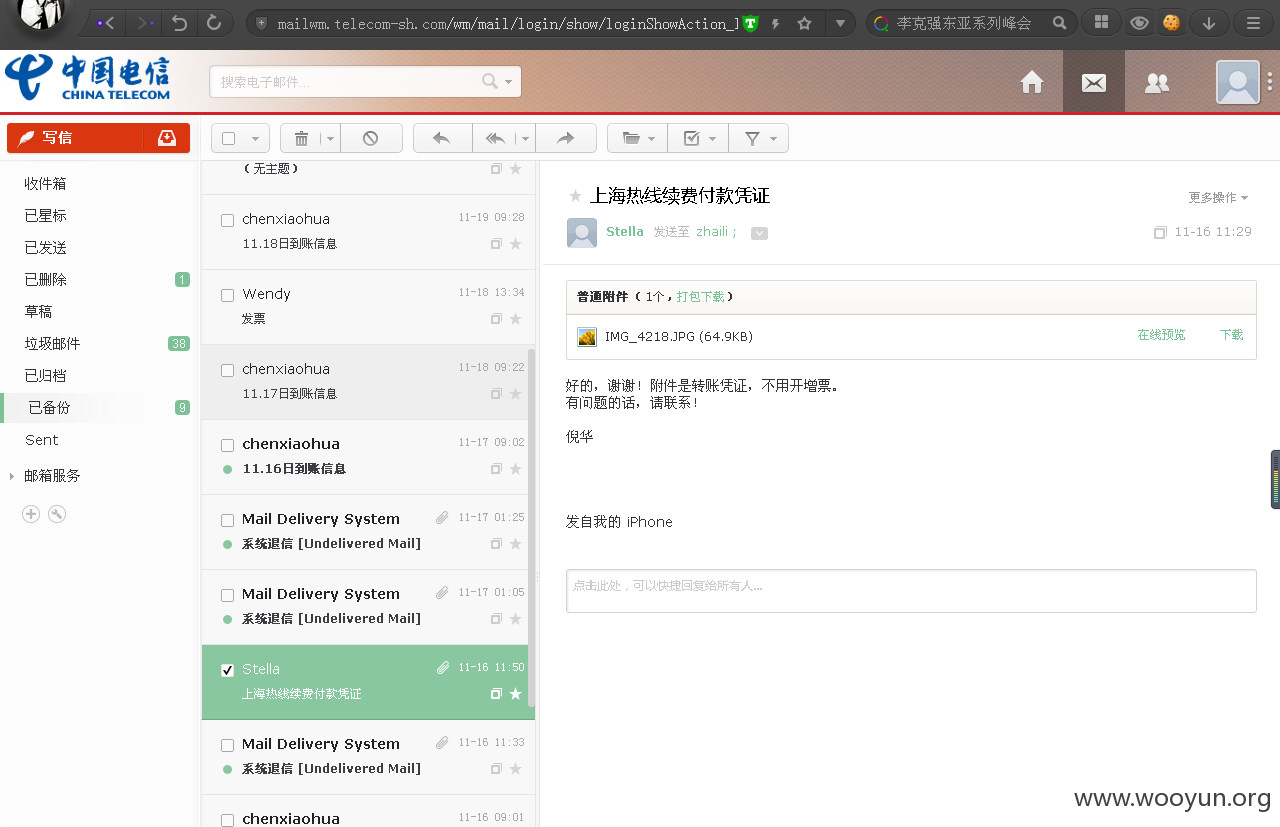Click the search magnifier in mail search
The height and width of the screenshot is (827, 1280).
tap(489, 81)
